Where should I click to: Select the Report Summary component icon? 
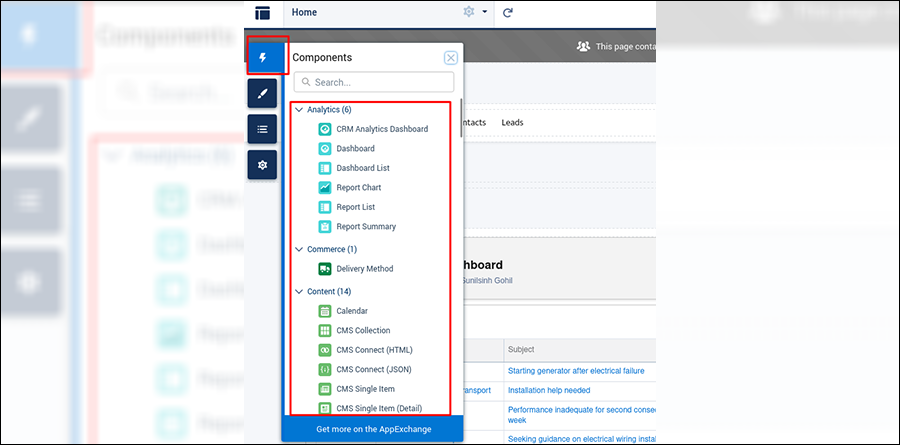tap(325, 226)
